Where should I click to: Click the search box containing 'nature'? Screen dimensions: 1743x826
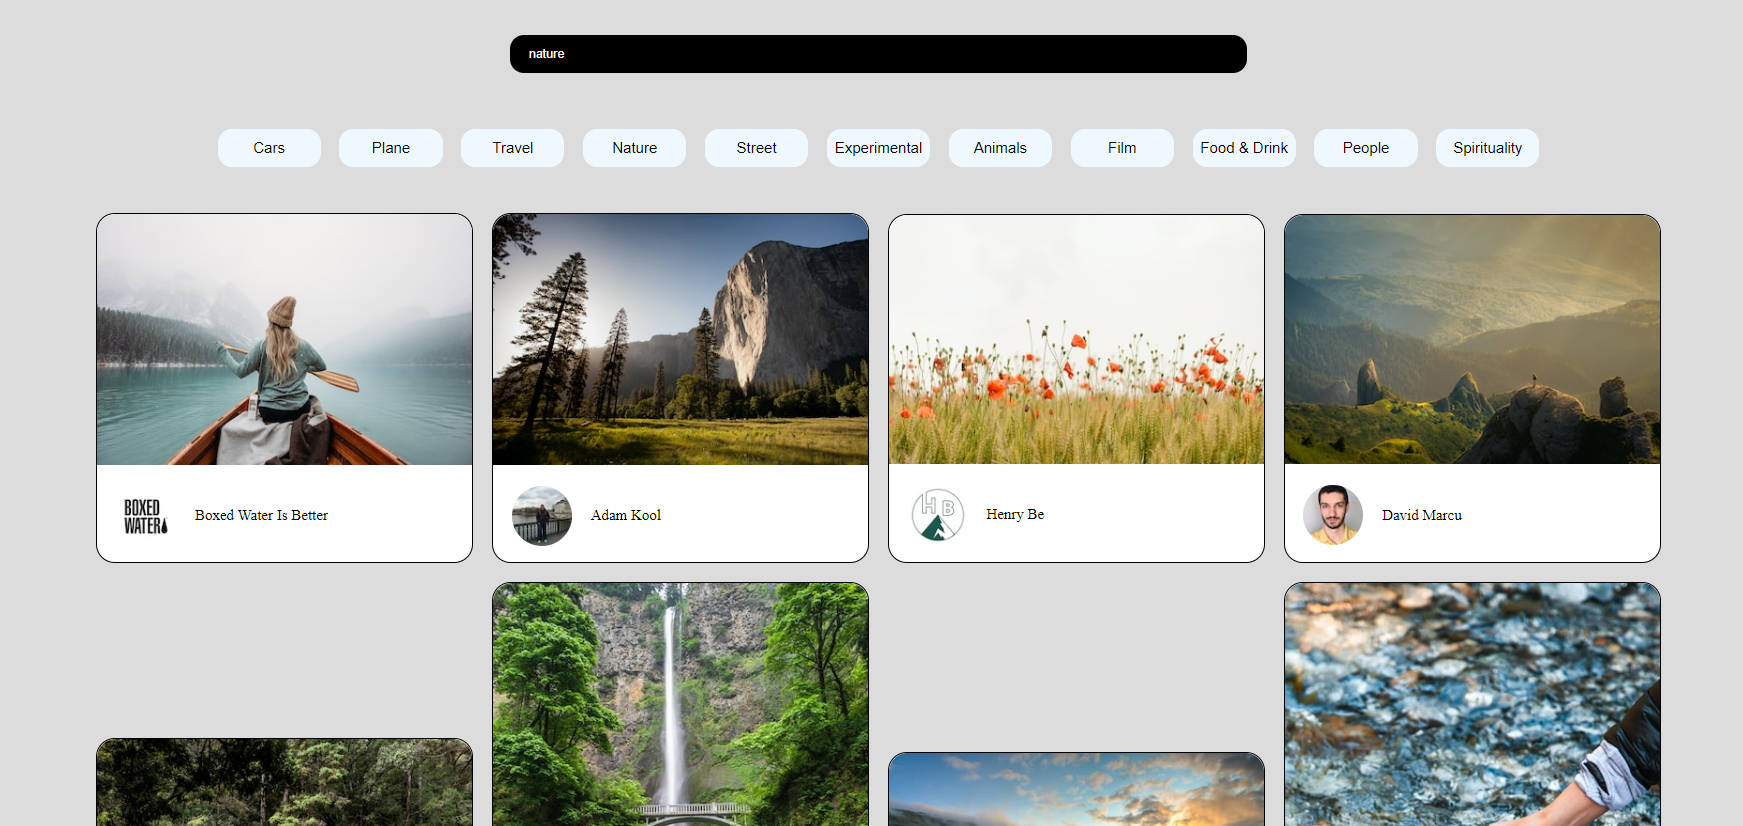pyautogui.click(x=878, y=54)
